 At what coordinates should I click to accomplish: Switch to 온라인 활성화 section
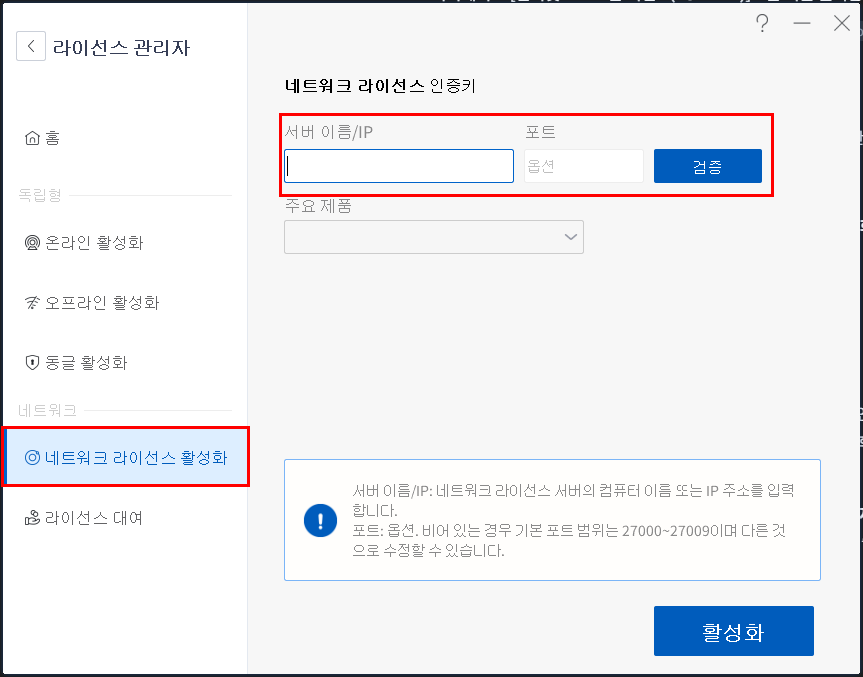[x=95, y=242]
